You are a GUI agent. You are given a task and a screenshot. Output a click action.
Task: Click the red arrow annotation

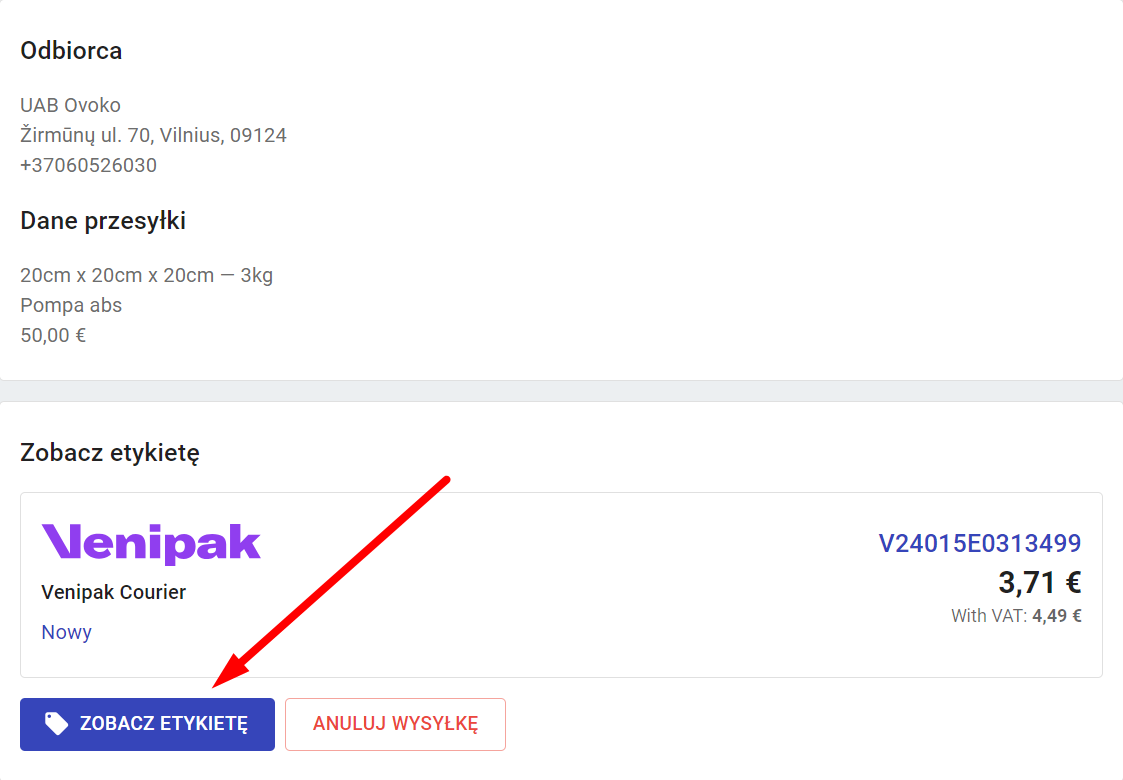coord(331,582)
